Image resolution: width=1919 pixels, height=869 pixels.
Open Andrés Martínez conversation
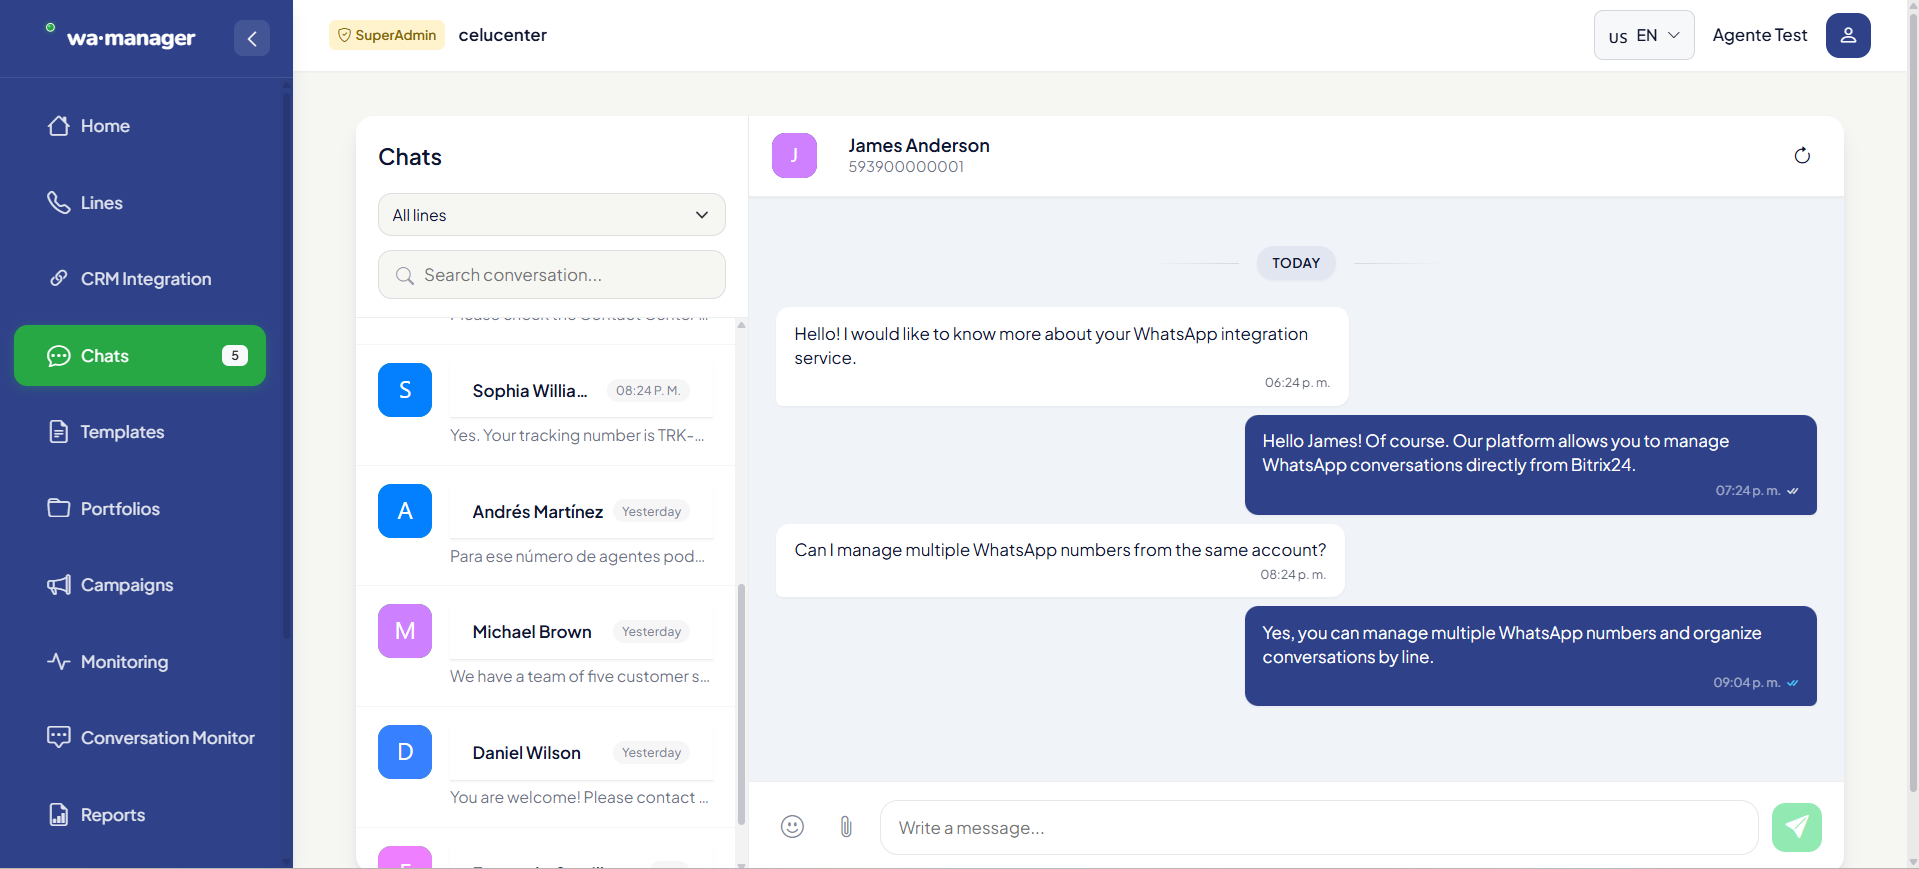[x=546, y=526]
